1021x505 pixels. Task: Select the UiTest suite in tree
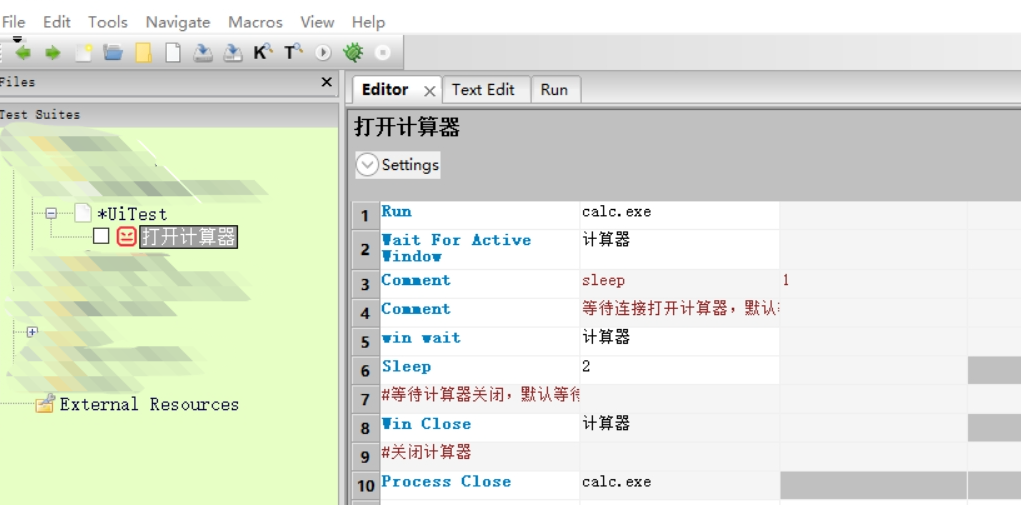pos(132,214)
